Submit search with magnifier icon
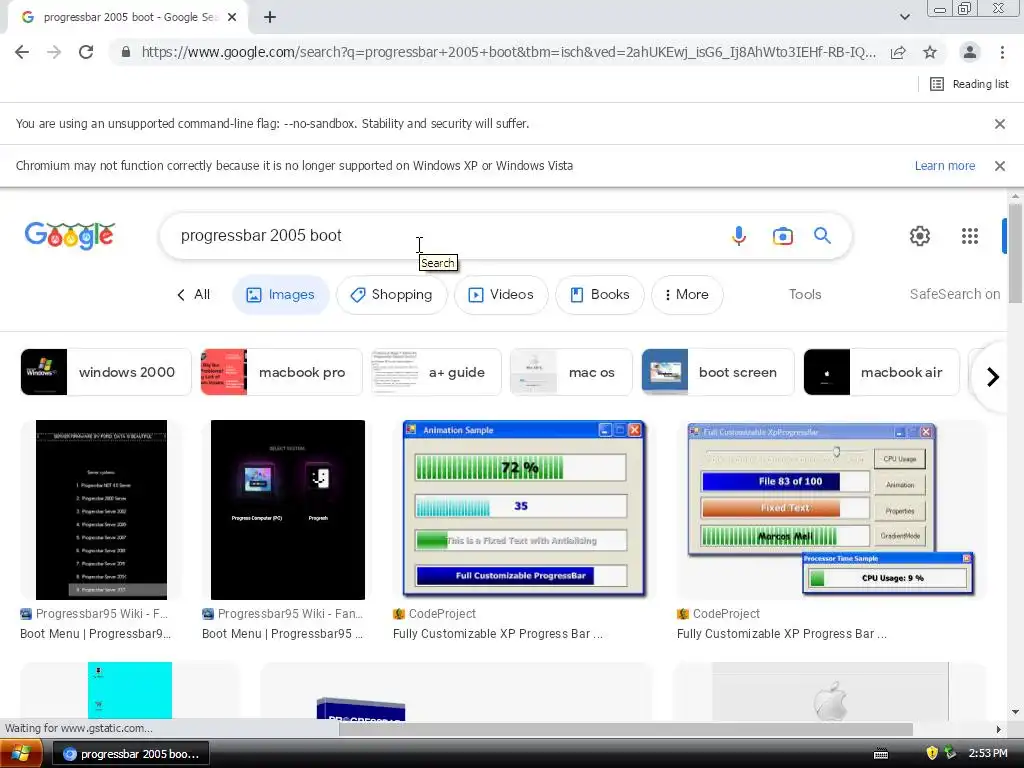The width and height of the screenshot is (1024, 768). (822, 236)
